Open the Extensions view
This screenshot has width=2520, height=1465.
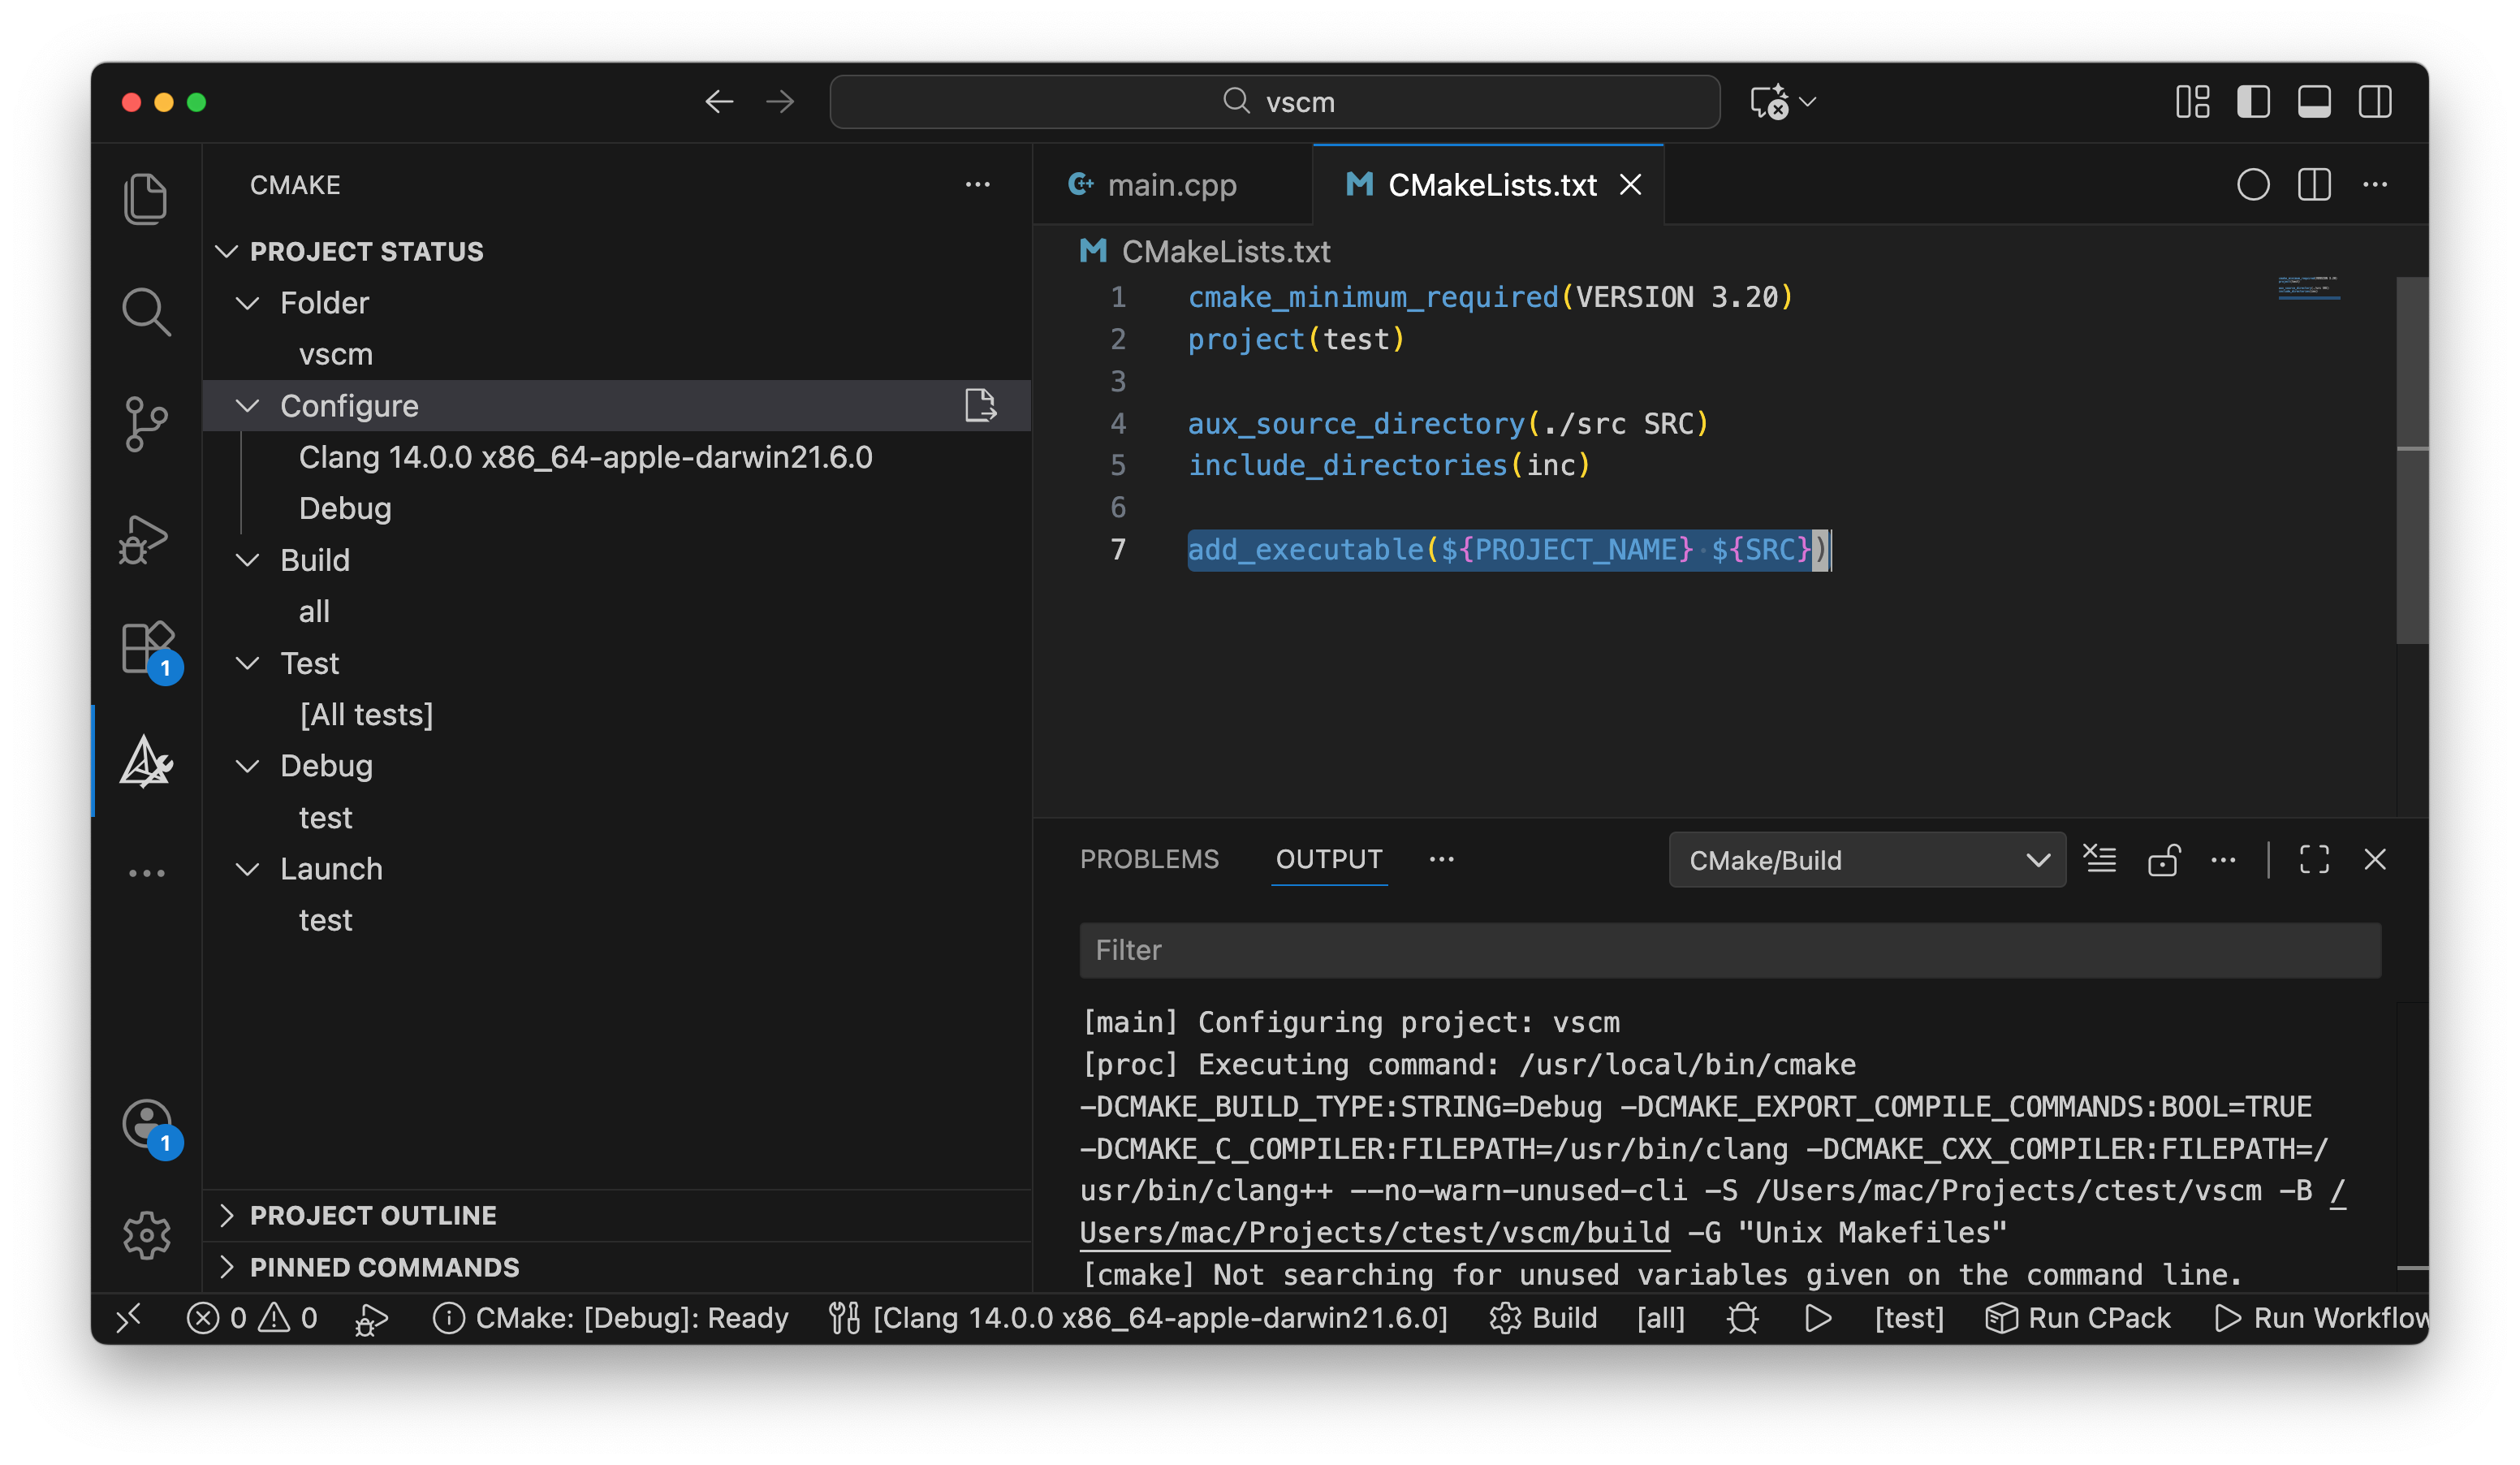(x=146, y=648)
